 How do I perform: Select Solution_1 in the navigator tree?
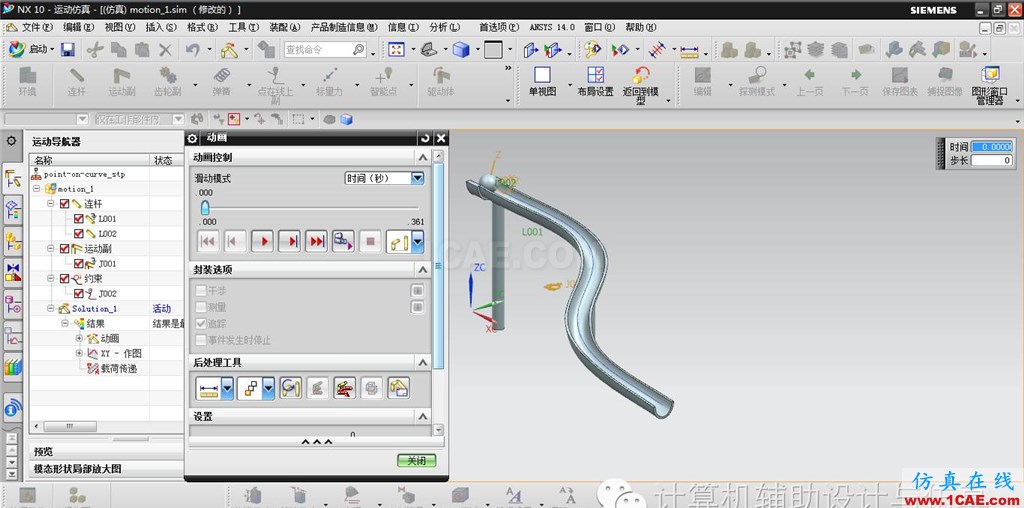click(94, 308)
